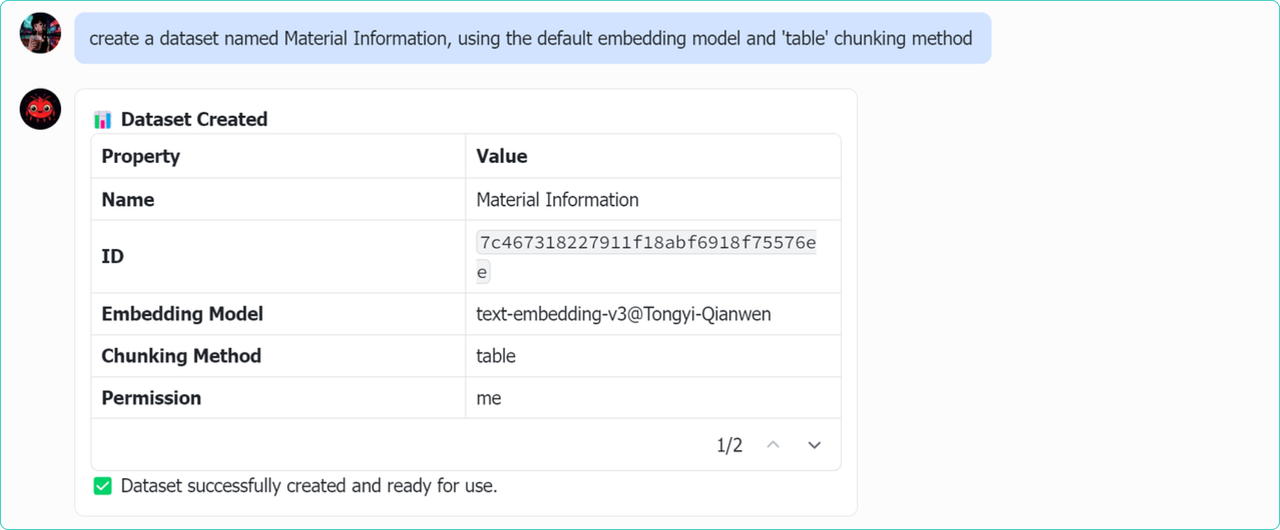This screenshot has width=1280, height=530.
Task: Click the Property column header
Action: 141,156
